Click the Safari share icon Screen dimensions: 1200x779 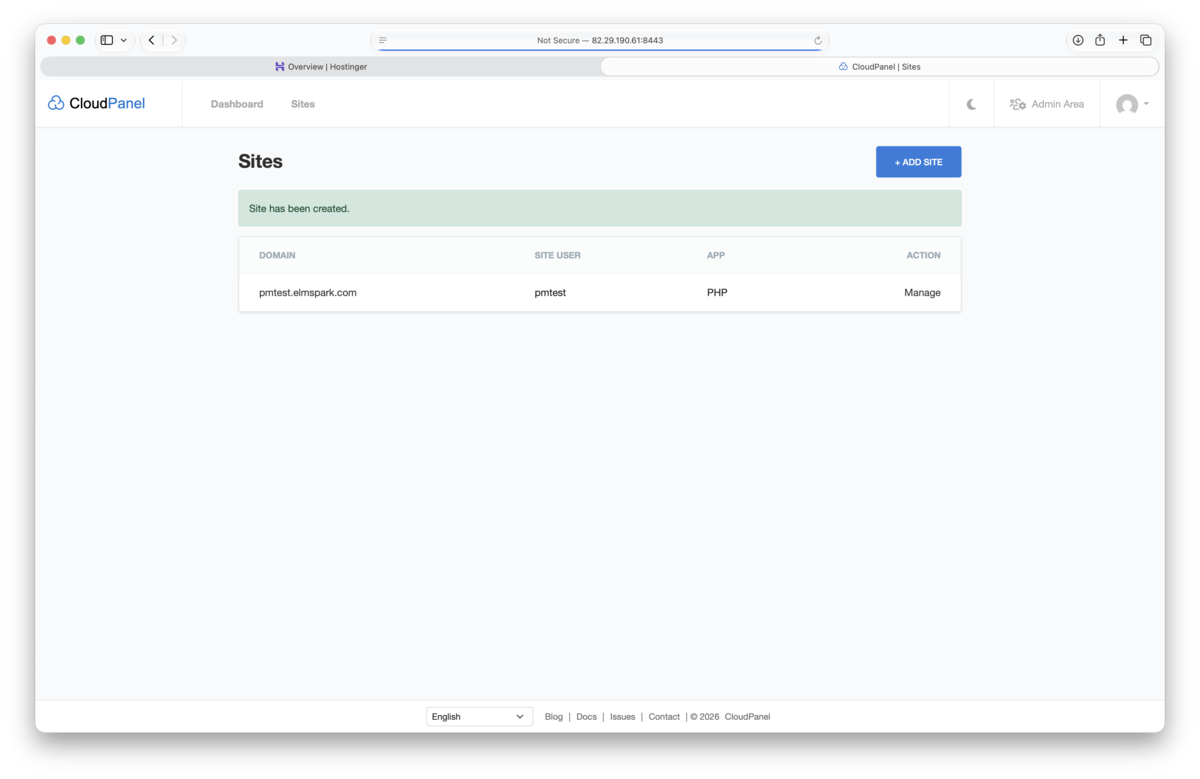1100,40
